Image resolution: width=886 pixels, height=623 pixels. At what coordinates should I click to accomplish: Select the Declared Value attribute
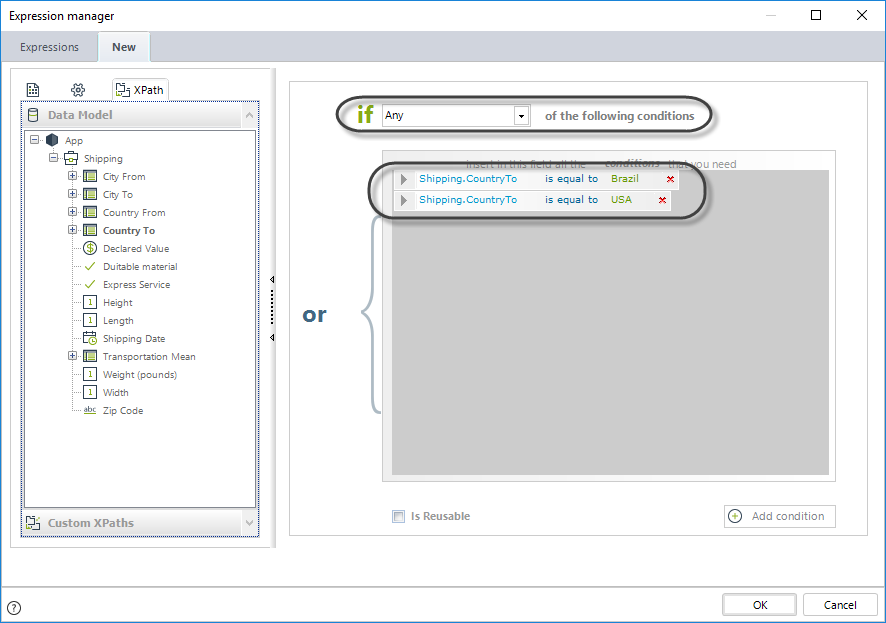136,249
